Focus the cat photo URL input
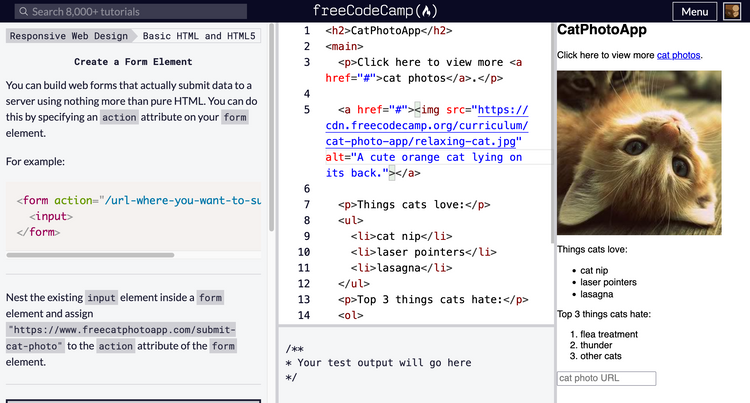Screen dimensions: 750x403 pyautogui.click(x=606, y=378)
